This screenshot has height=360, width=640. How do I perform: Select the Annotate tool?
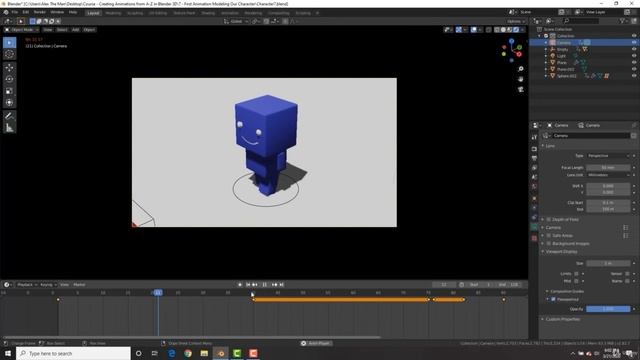pos(9,116)
